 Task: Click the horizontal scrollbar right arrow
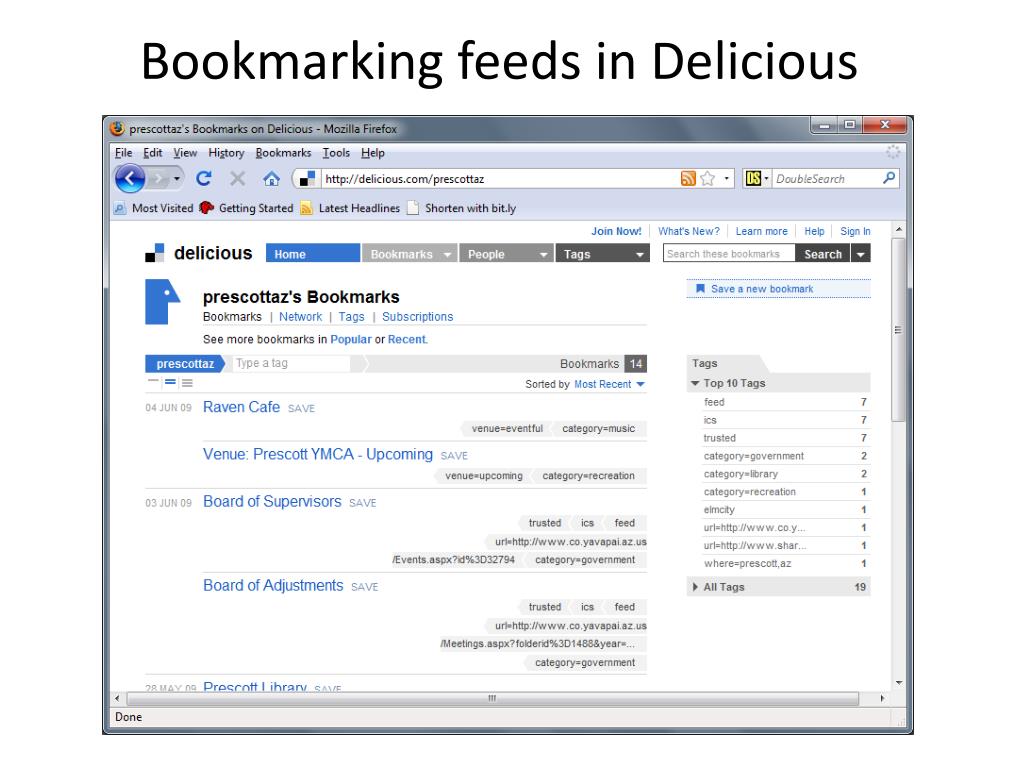pos(882,699)
